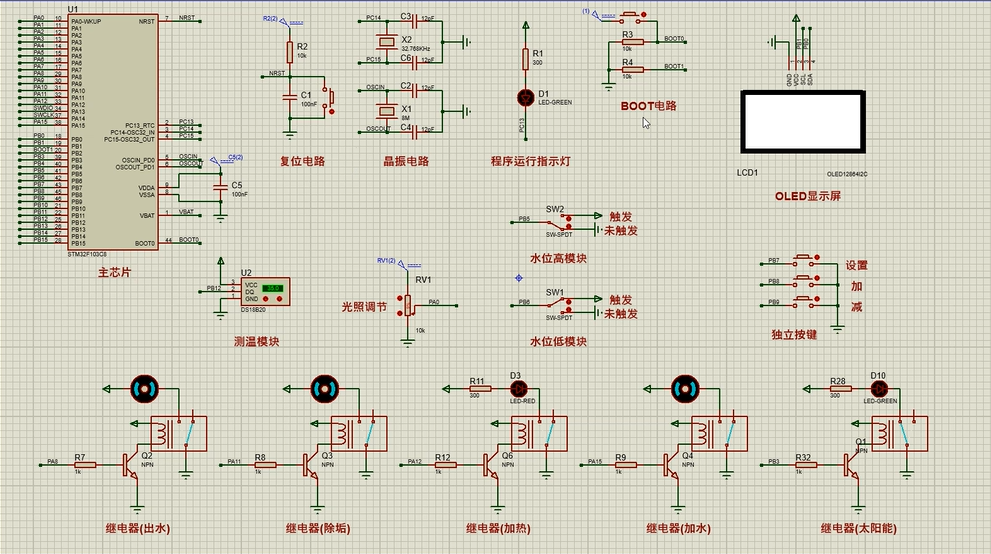Select the OLED display LCD1
The image size is (991, 554).
tap(803, 122)
